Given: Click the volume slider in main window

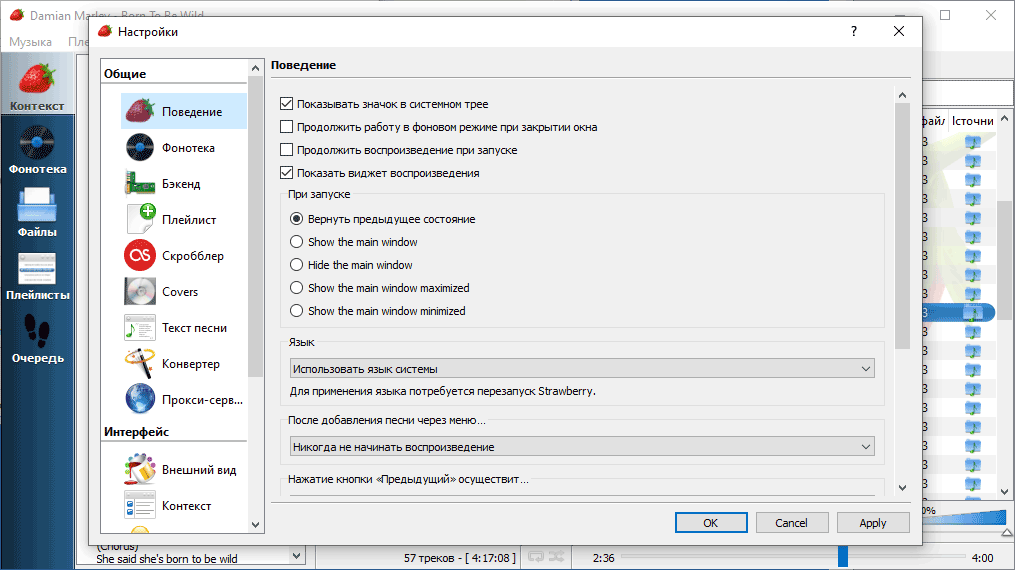Looking at the screenshot, I should [x=965, y=516].
